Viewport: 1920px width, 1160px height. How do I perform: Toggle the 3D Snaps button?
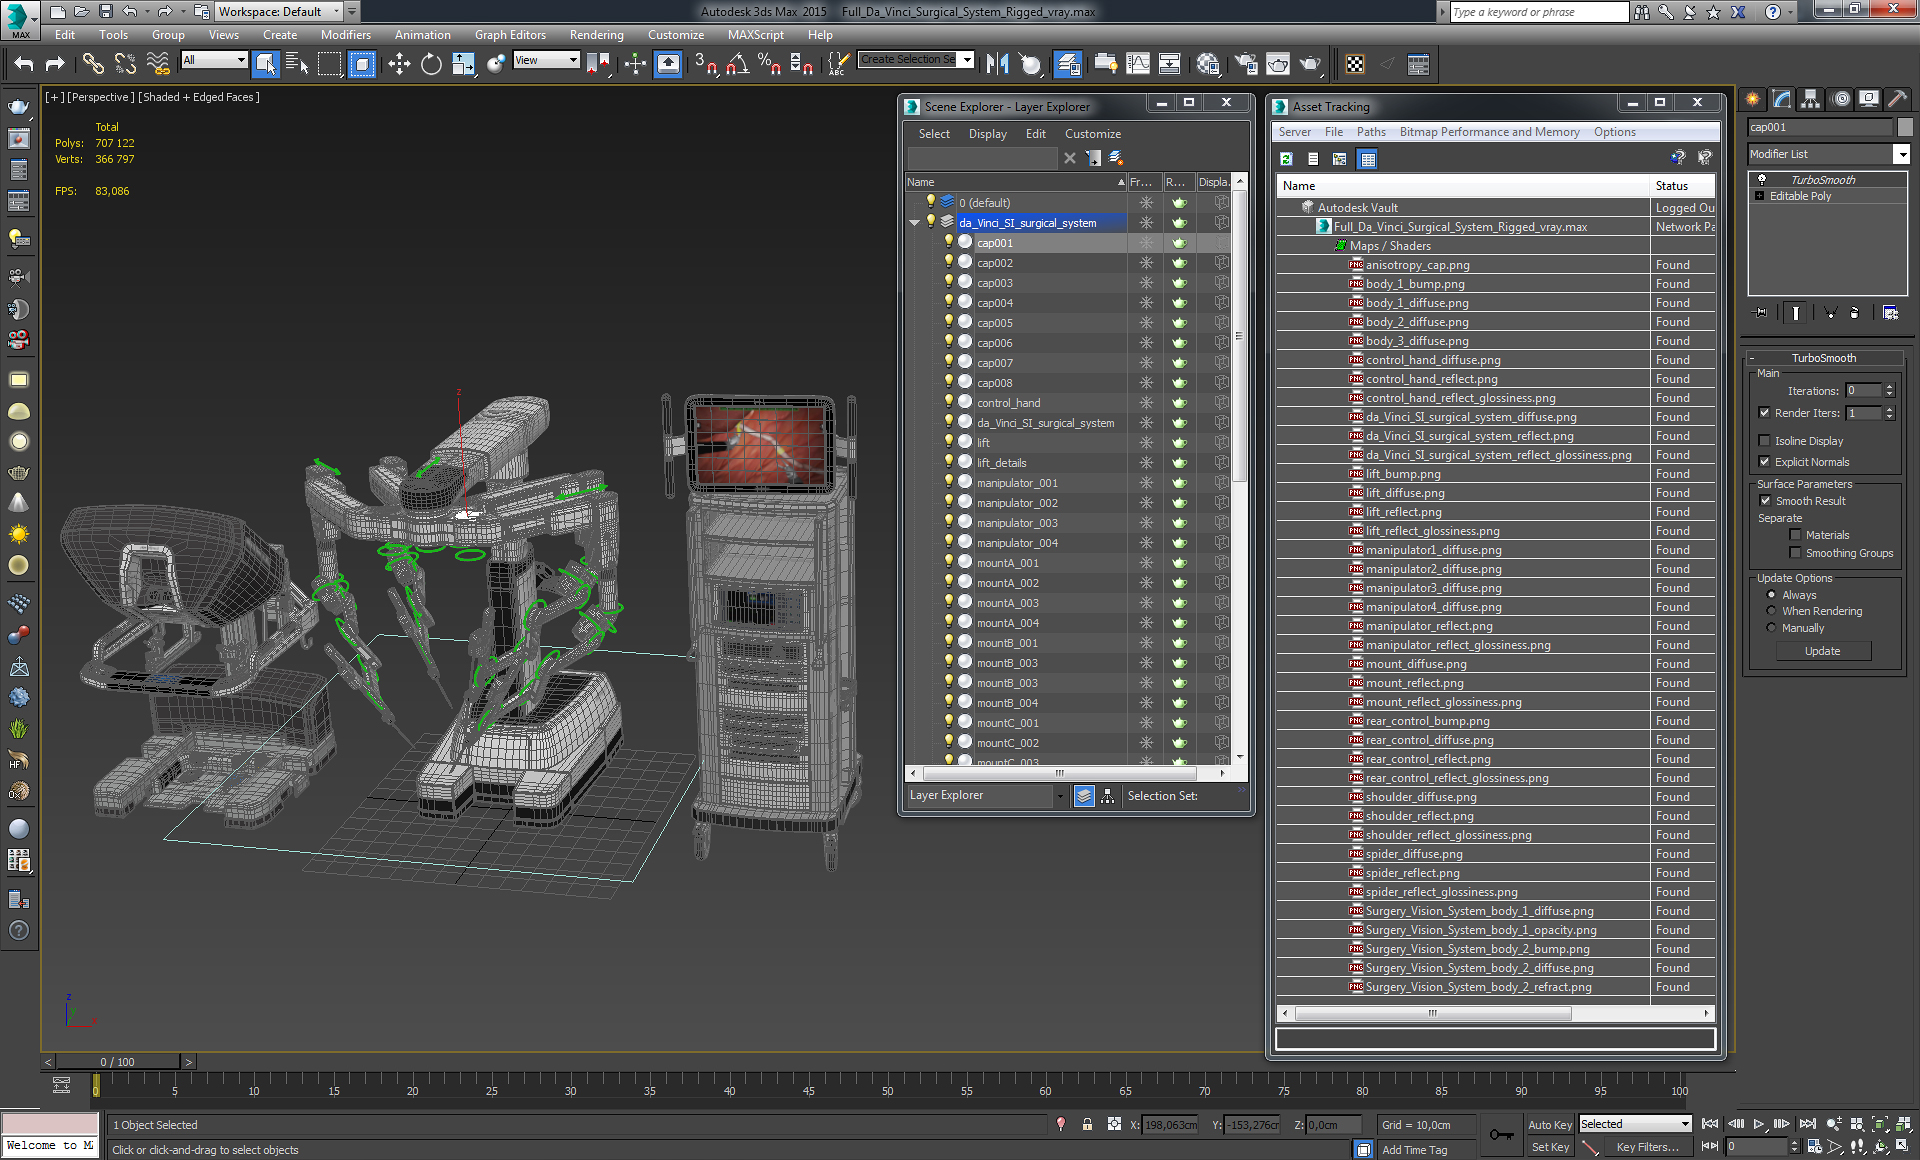tap(705, 64)
